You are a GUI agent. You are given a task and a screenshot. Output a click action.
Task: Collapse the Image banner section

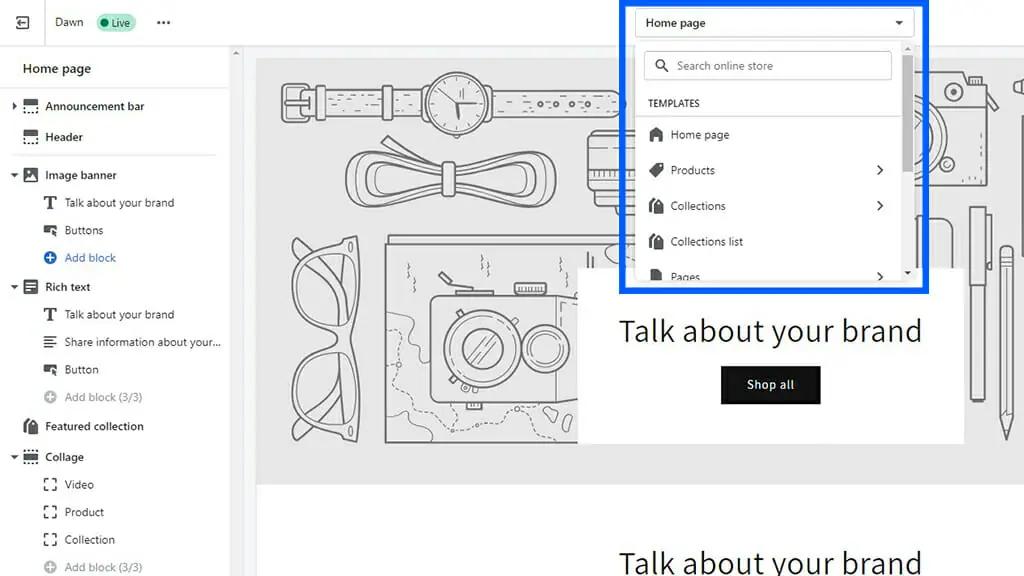click(14, 175)
